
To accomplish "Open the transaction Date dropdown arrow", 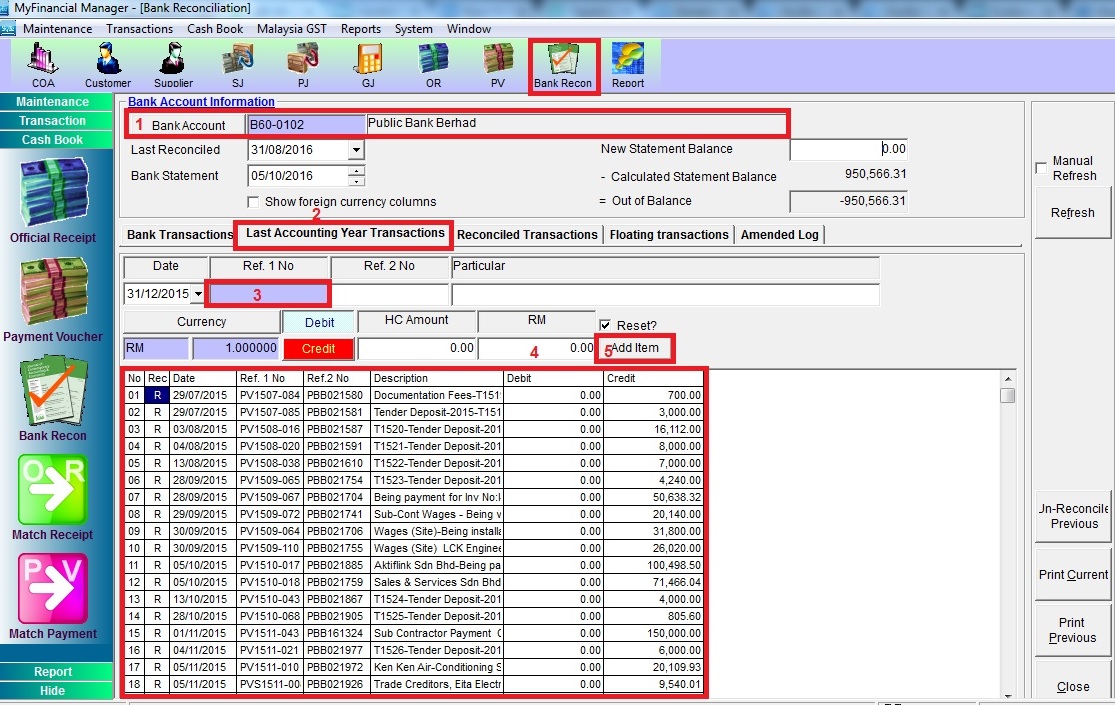I will 199,294.
